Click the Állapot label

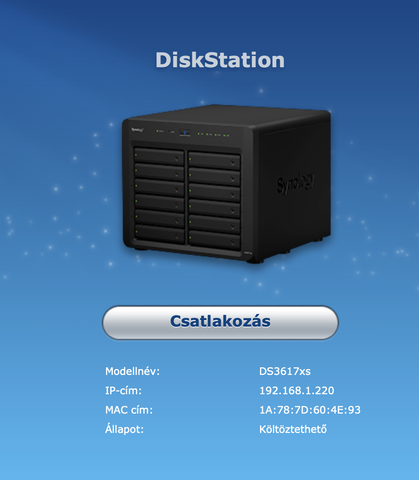[124, 429]
